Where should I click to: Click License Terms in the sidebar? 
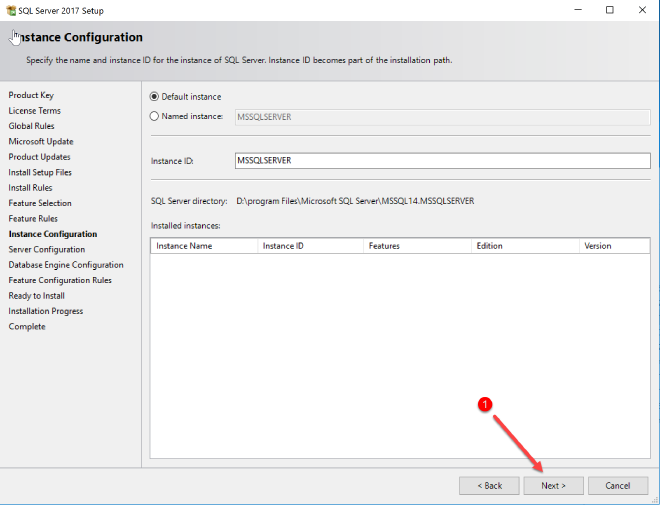click(x=35, y=111)
